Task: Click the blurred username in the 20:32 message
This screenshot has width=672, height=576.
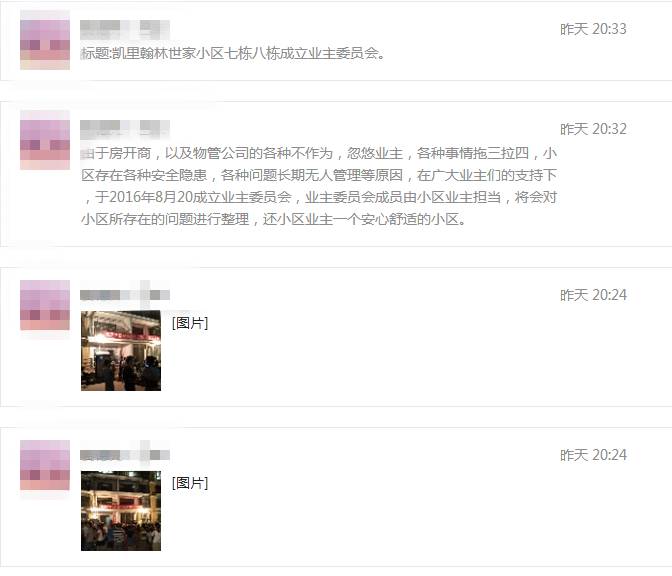Action: (x=125, y=129)
